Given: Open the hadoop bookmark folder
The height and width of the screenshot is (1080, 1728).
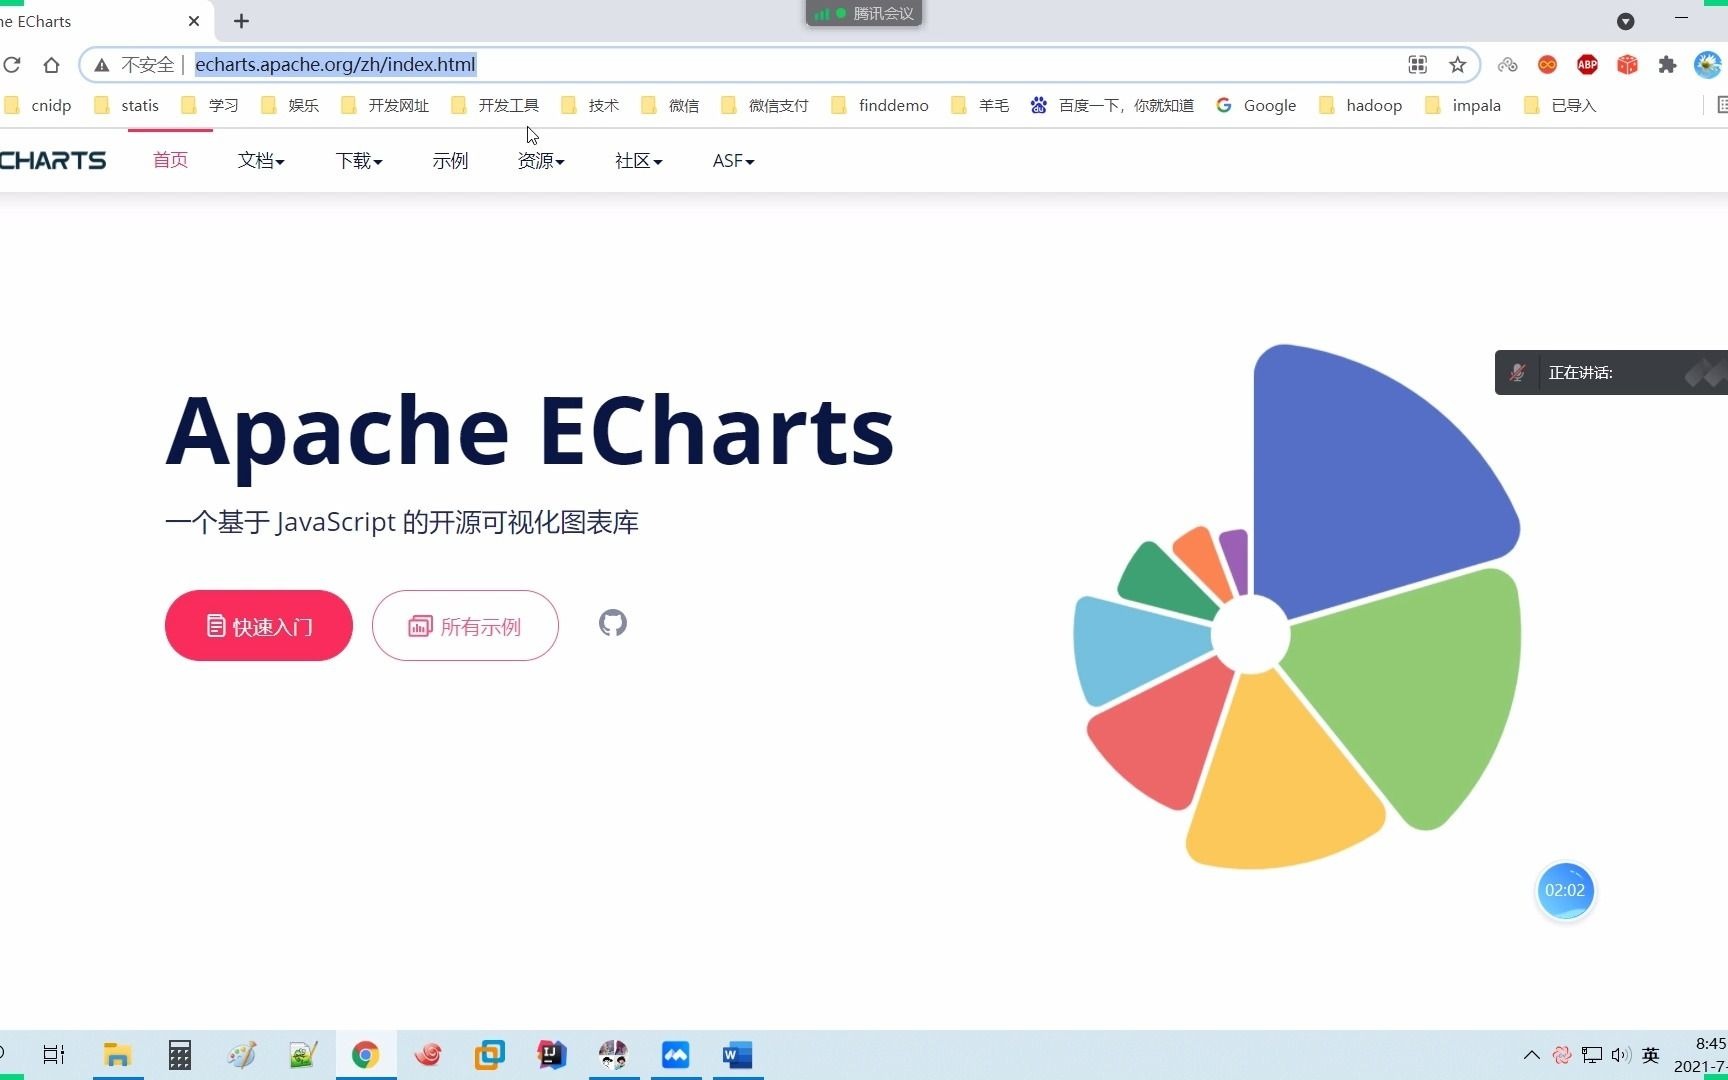Looking at the screenshot, I should click(1360, 105).
